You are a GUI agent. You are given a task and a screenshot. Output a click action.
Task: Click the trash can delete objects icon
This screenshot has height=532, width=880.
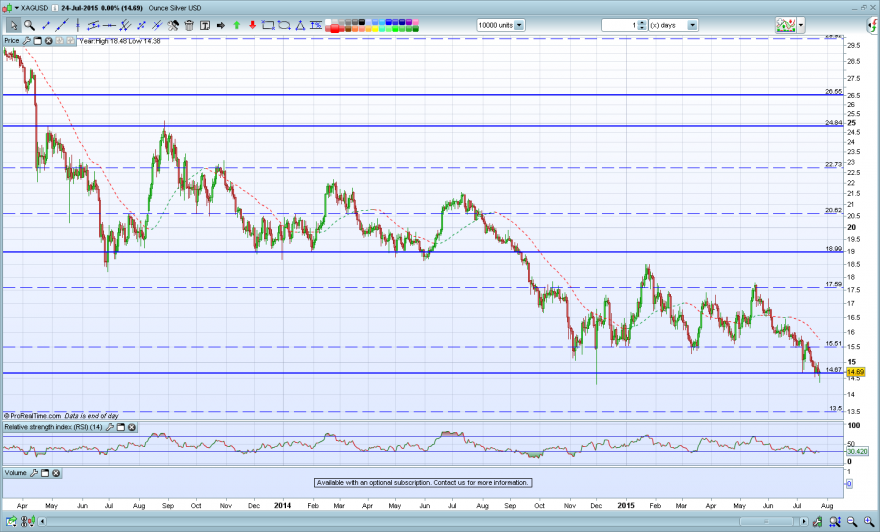tap(189, 25)
